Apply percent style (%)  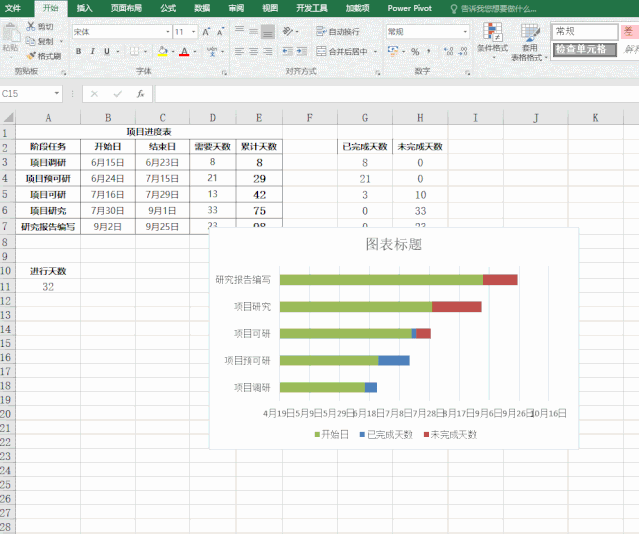pyautogui.click(x=415, y=51)
